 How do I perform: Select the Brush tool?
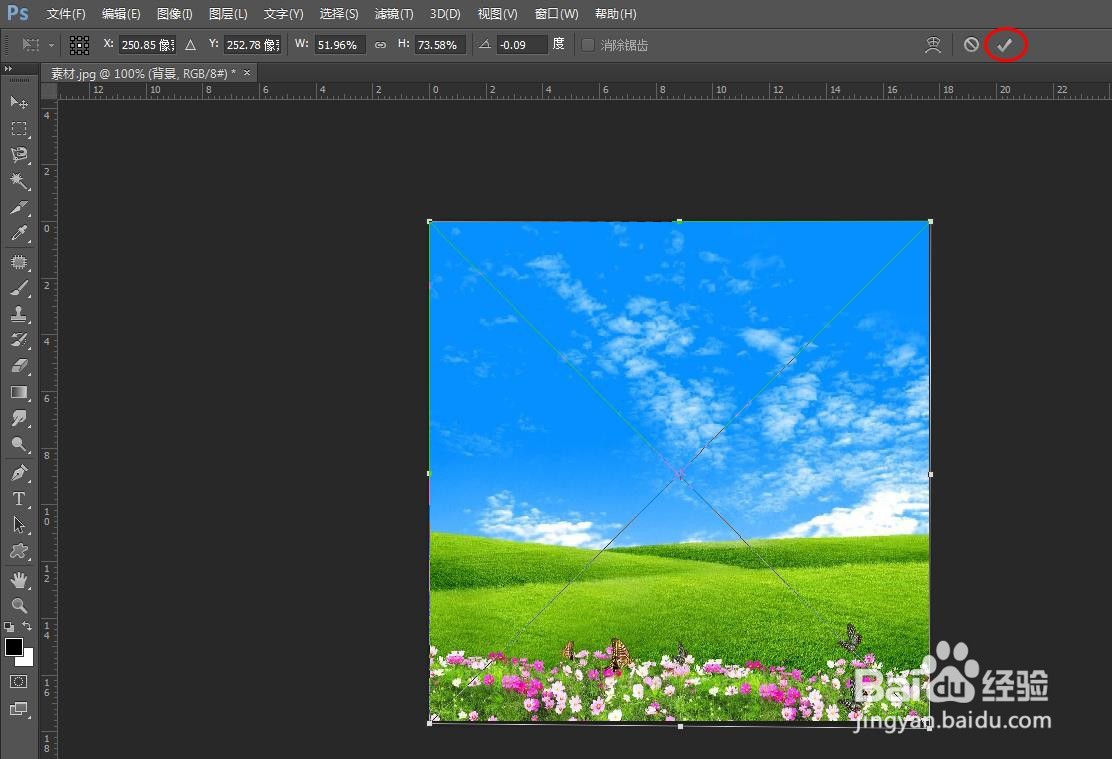[x=18, y=288]
